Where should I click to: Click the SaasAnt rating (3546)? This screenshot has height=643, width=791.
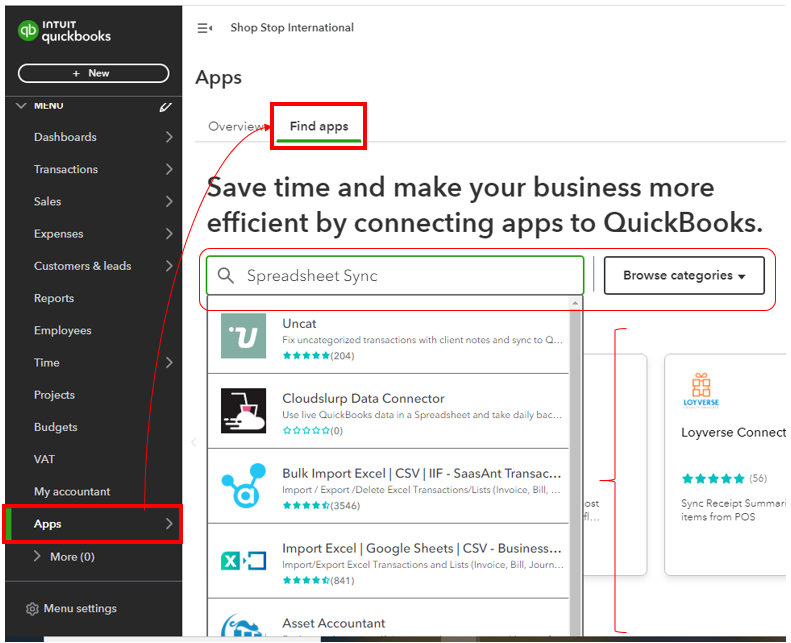[x=321, y=506]
